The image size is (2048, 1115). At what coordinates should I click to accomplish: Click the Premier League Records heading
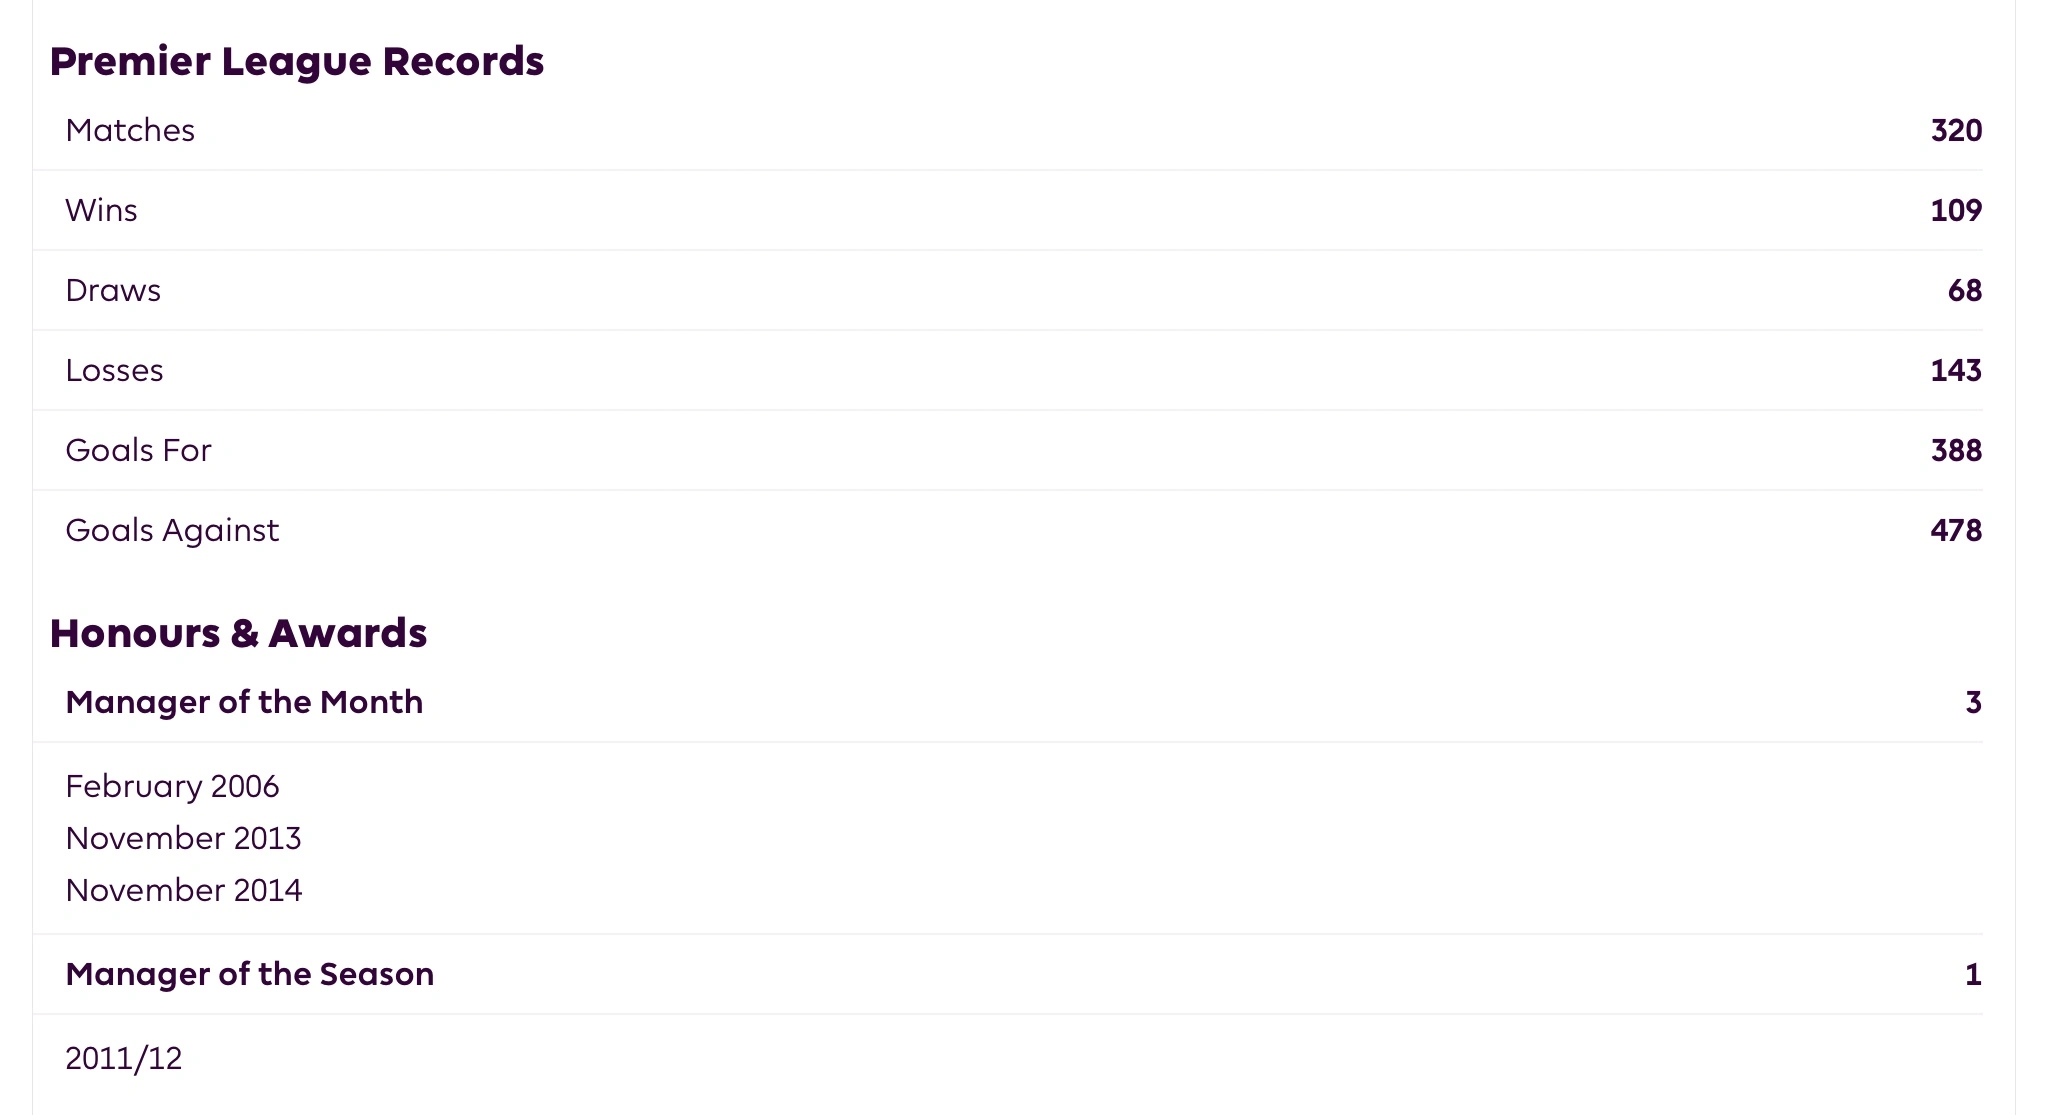(297, 62)
